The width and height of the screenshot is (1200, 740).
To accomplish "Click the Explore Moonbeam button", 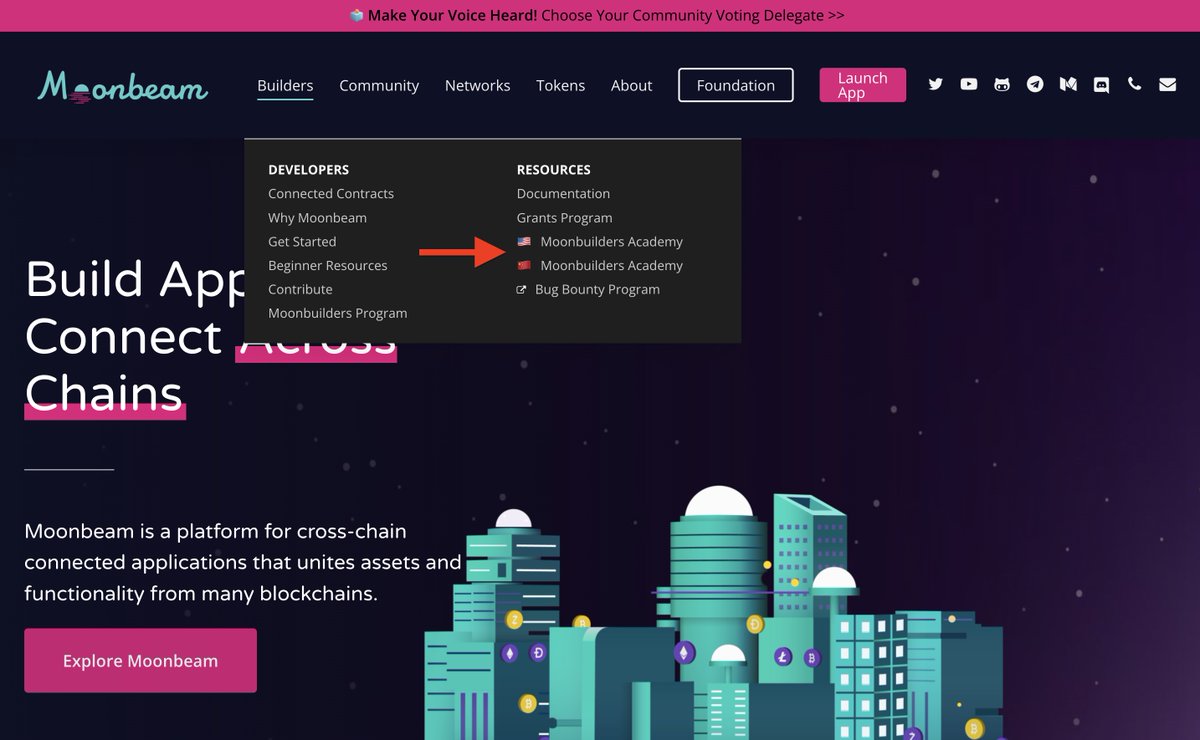I will pos(140,660).
